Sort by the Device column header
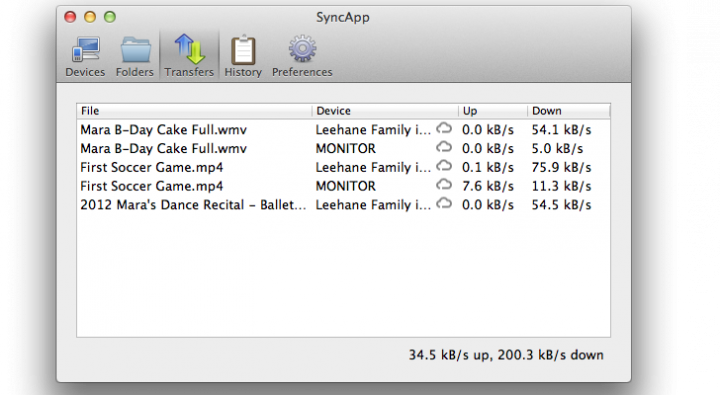The image size is (720, 395). click(x=385, y=111)
